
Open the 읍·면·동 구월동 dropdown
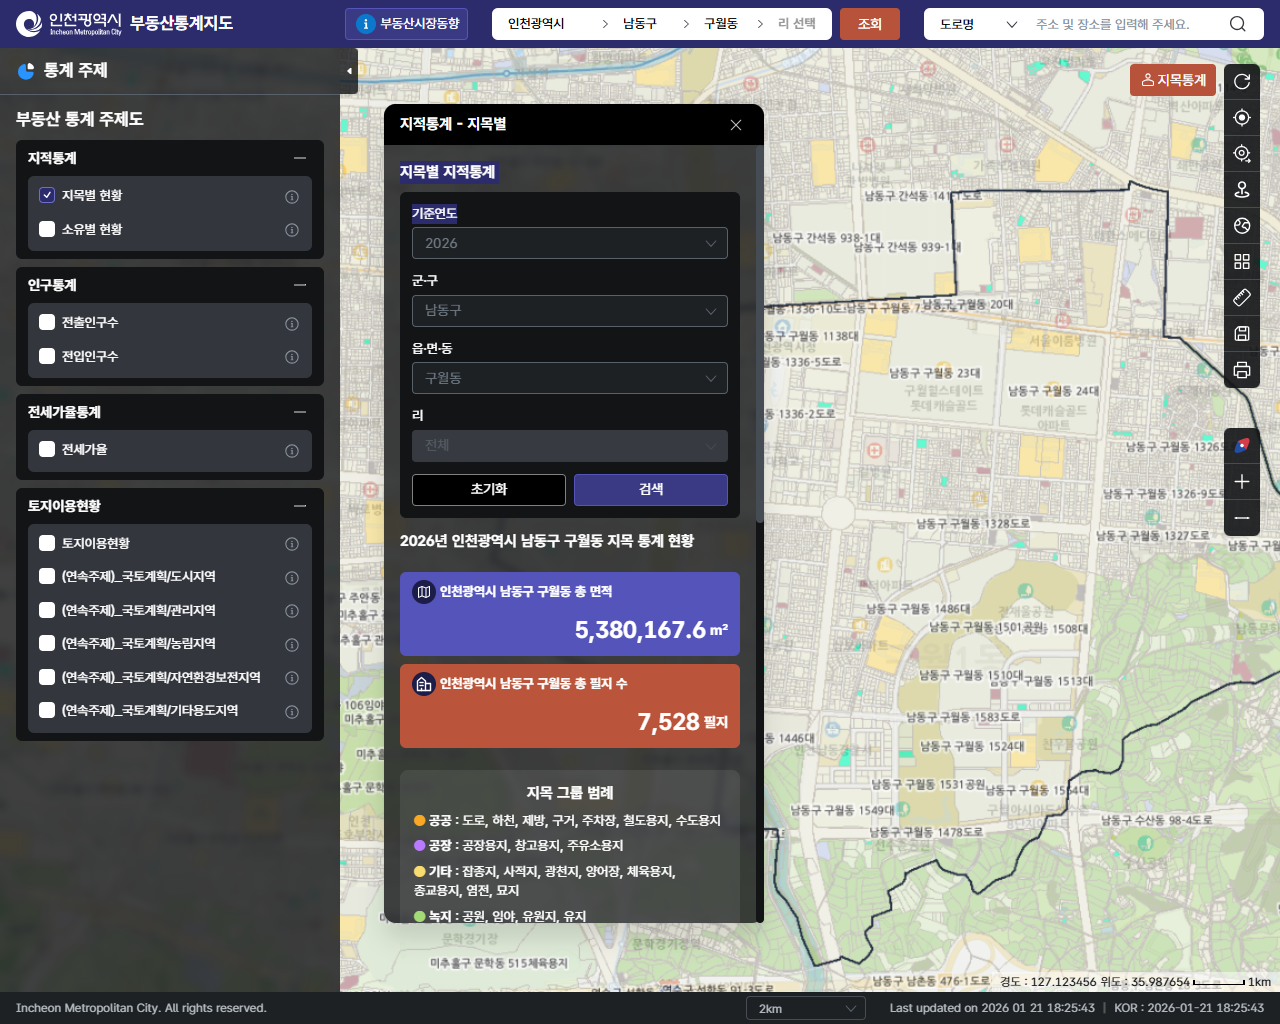pos(569,378)
